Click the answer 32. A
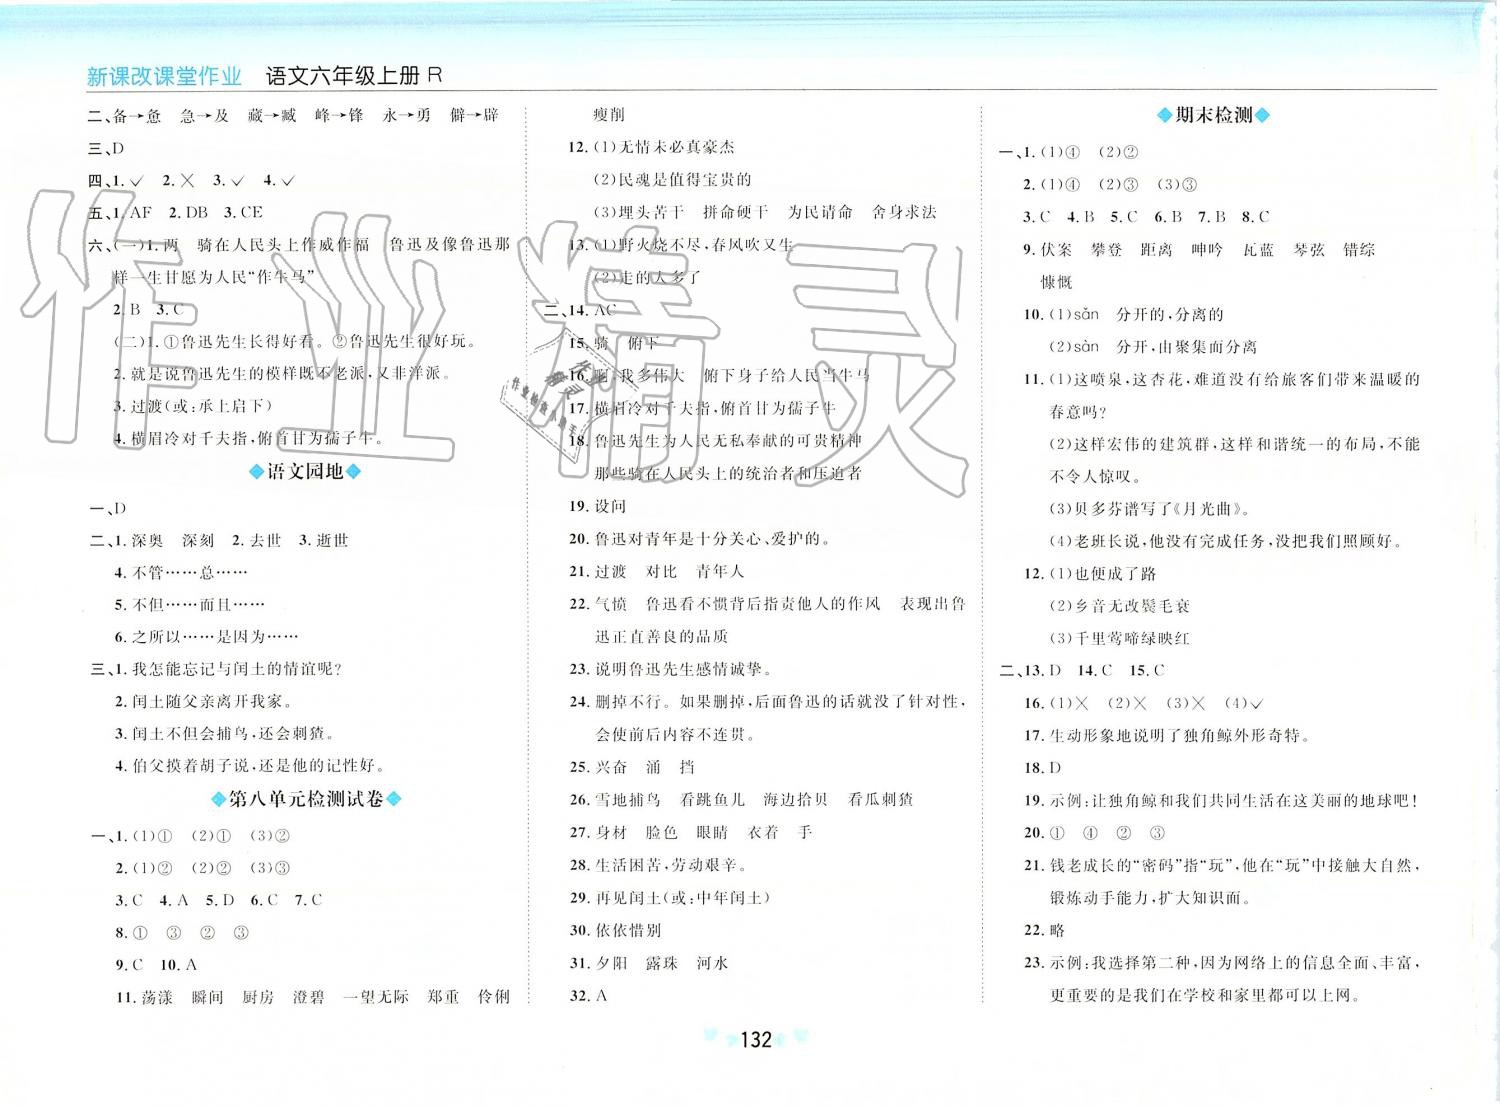Image resolution: width=1500 pixels, height=1106 pixels. 588,996
